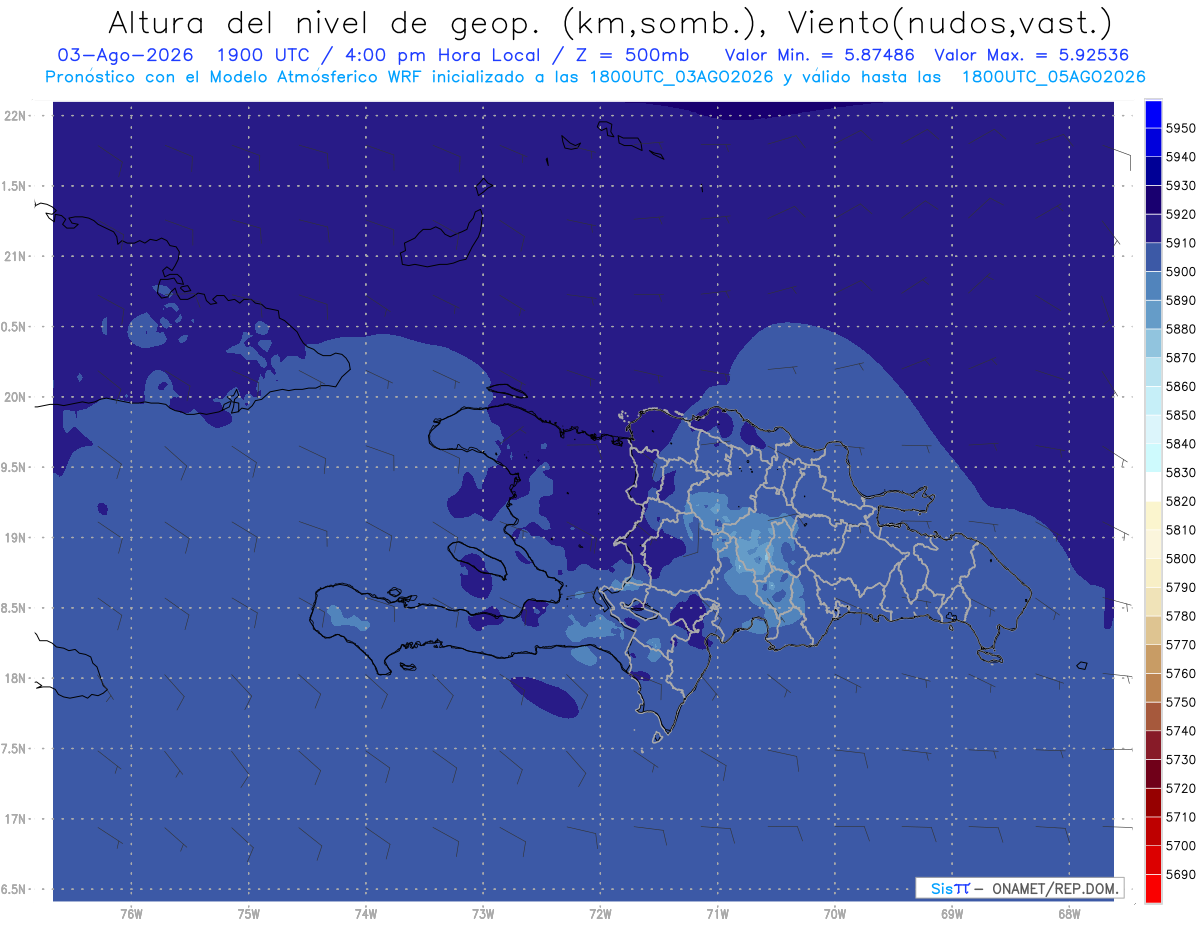Pick the tan swatch between 5770 and 5780
The image size is (1200, 927).
tap(1153, 631)
